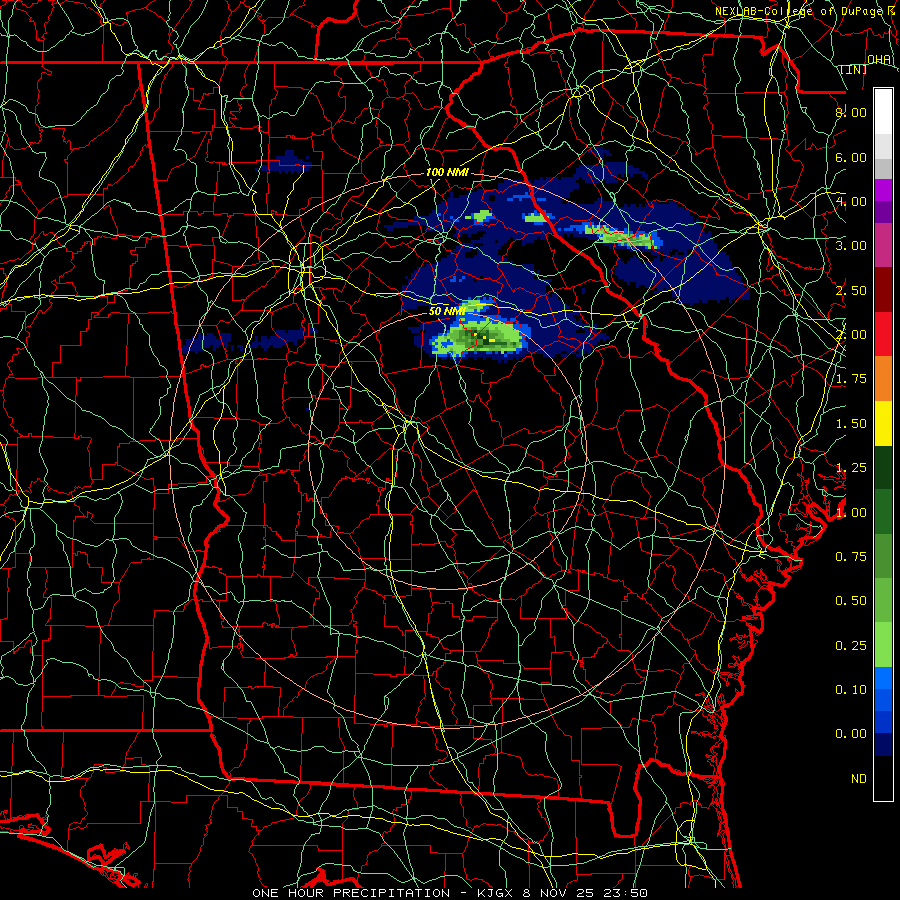Click the 1.50 legend value

click(x=851, y=423)
